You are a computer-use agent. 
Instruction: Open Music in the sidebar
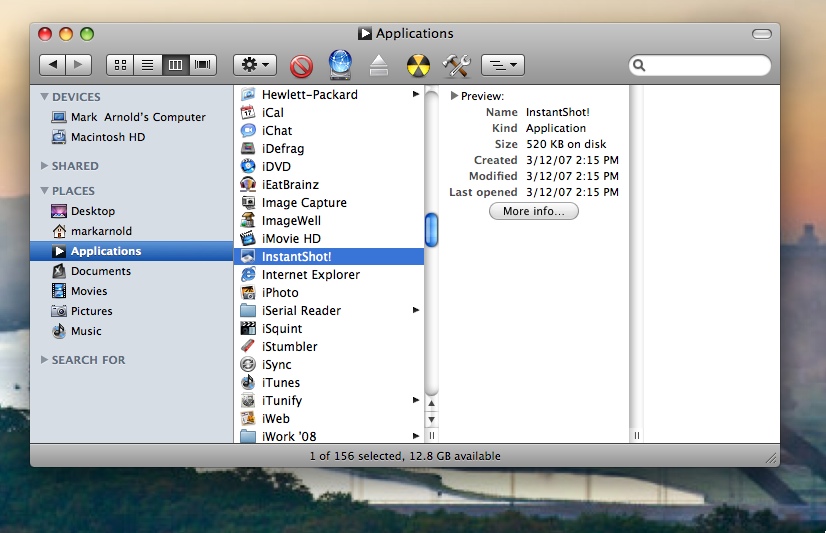click(x=131, y=331)
